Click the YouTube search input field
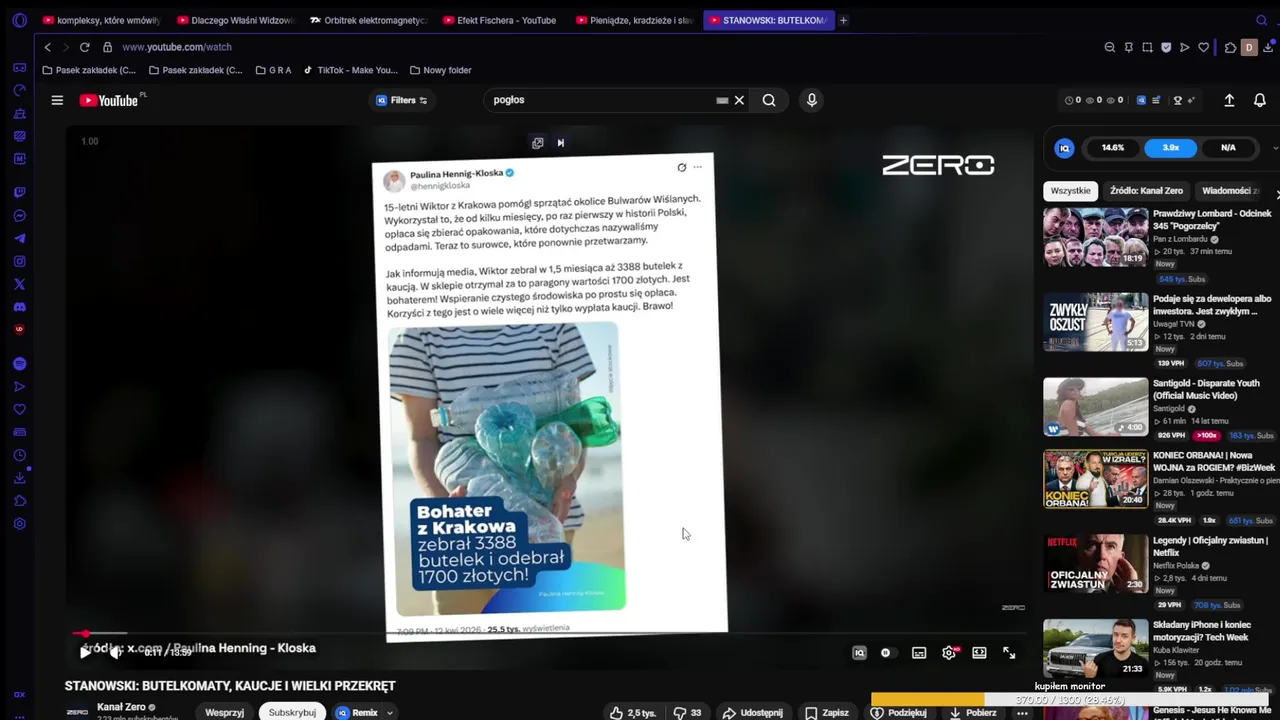1280x720 pixels. pos(600,100)
